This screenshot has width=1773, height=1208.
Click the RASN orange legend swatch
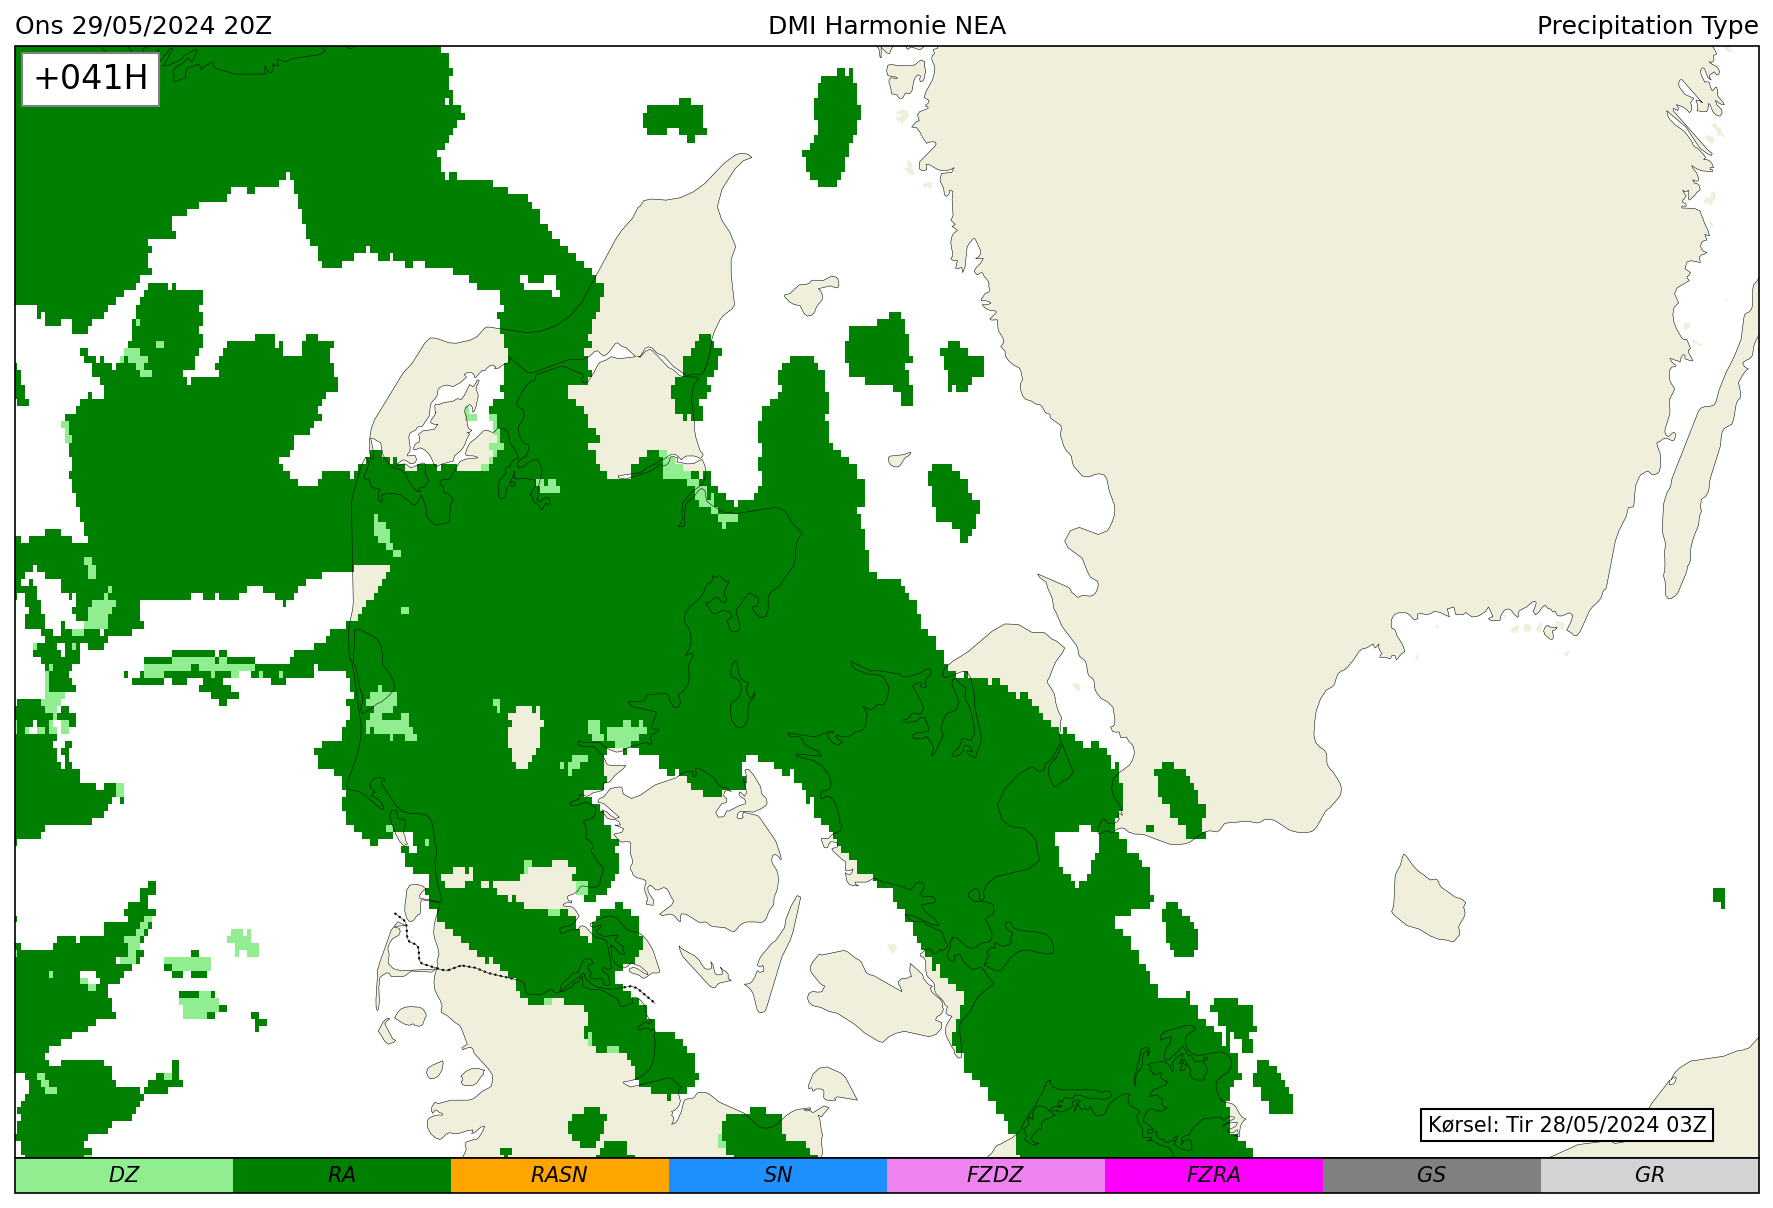pos(560,1175)
